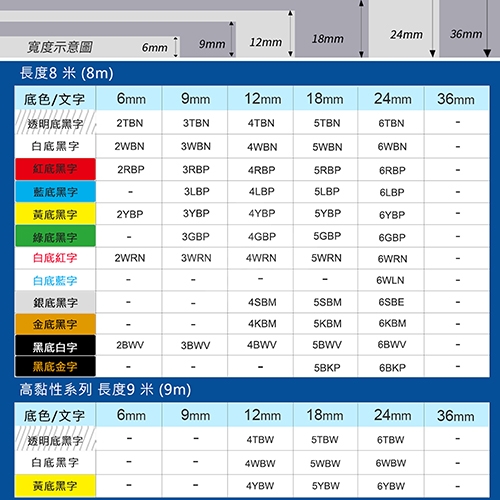
Task: Choose the 3RBP tape code
Action: [196, 170]
